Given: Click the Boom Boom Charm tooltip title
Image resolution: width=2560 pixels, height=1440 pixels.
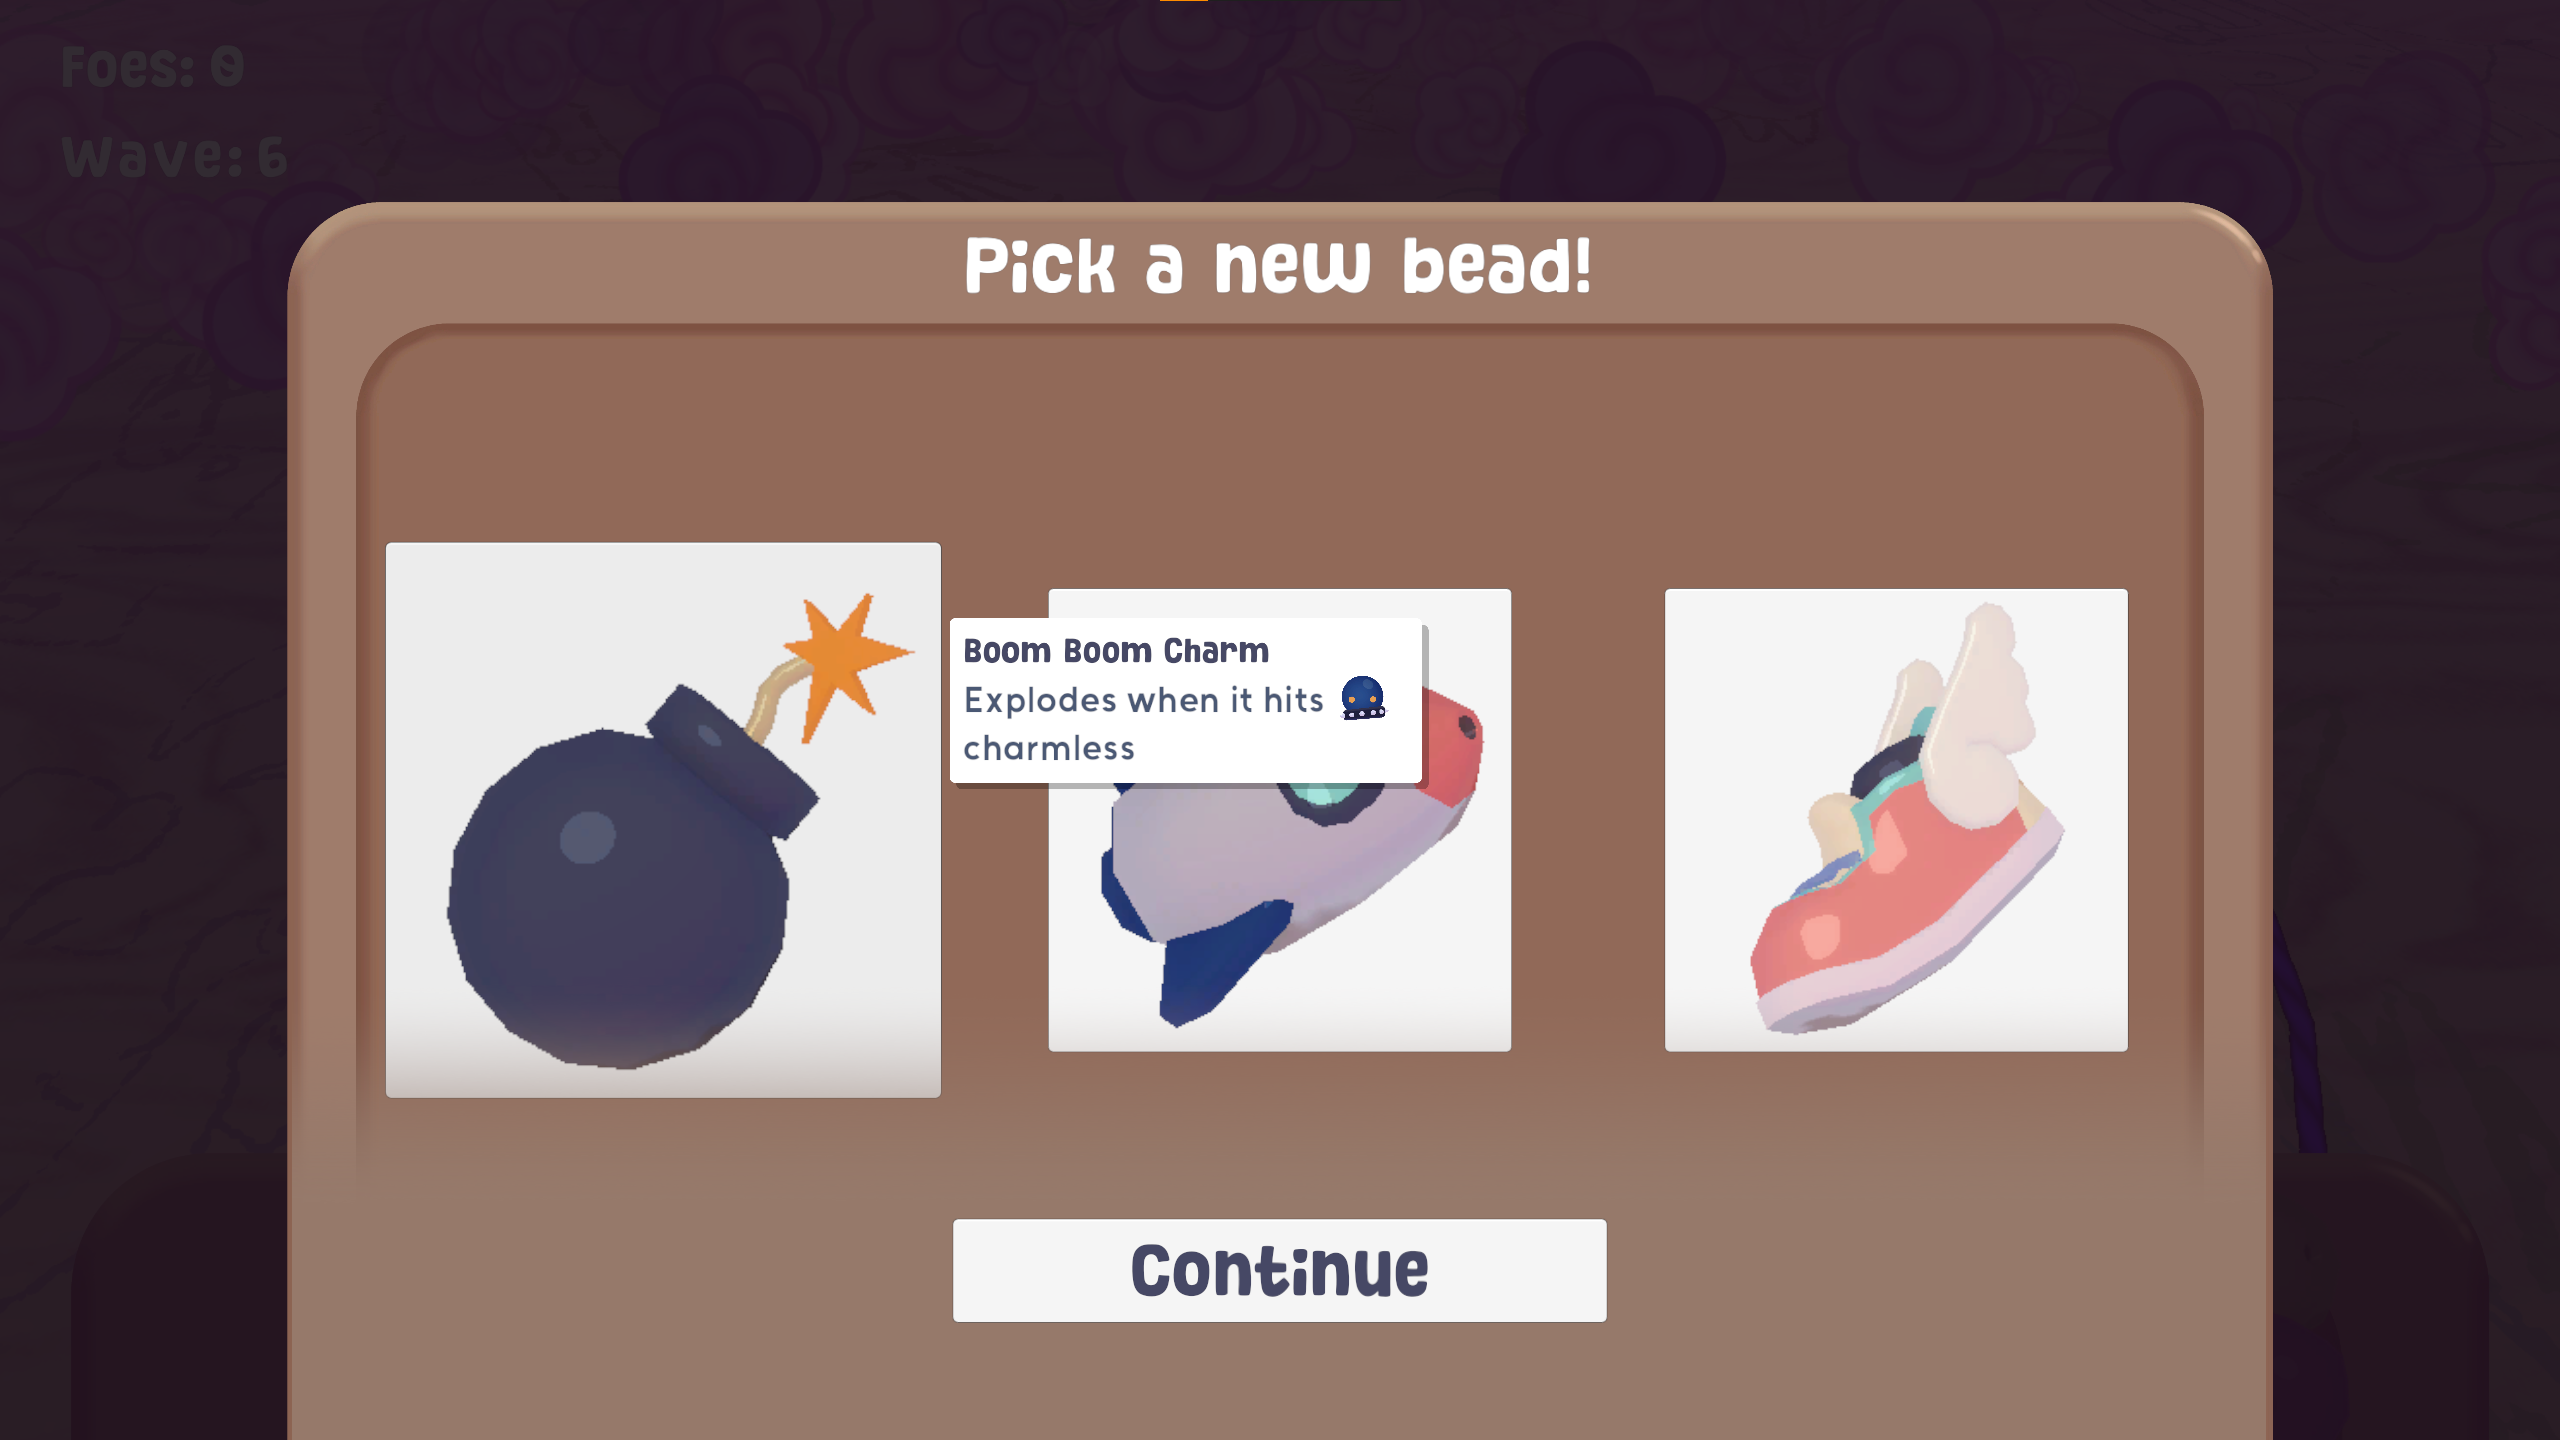Looking at the screenshot, I should 1116,651.
